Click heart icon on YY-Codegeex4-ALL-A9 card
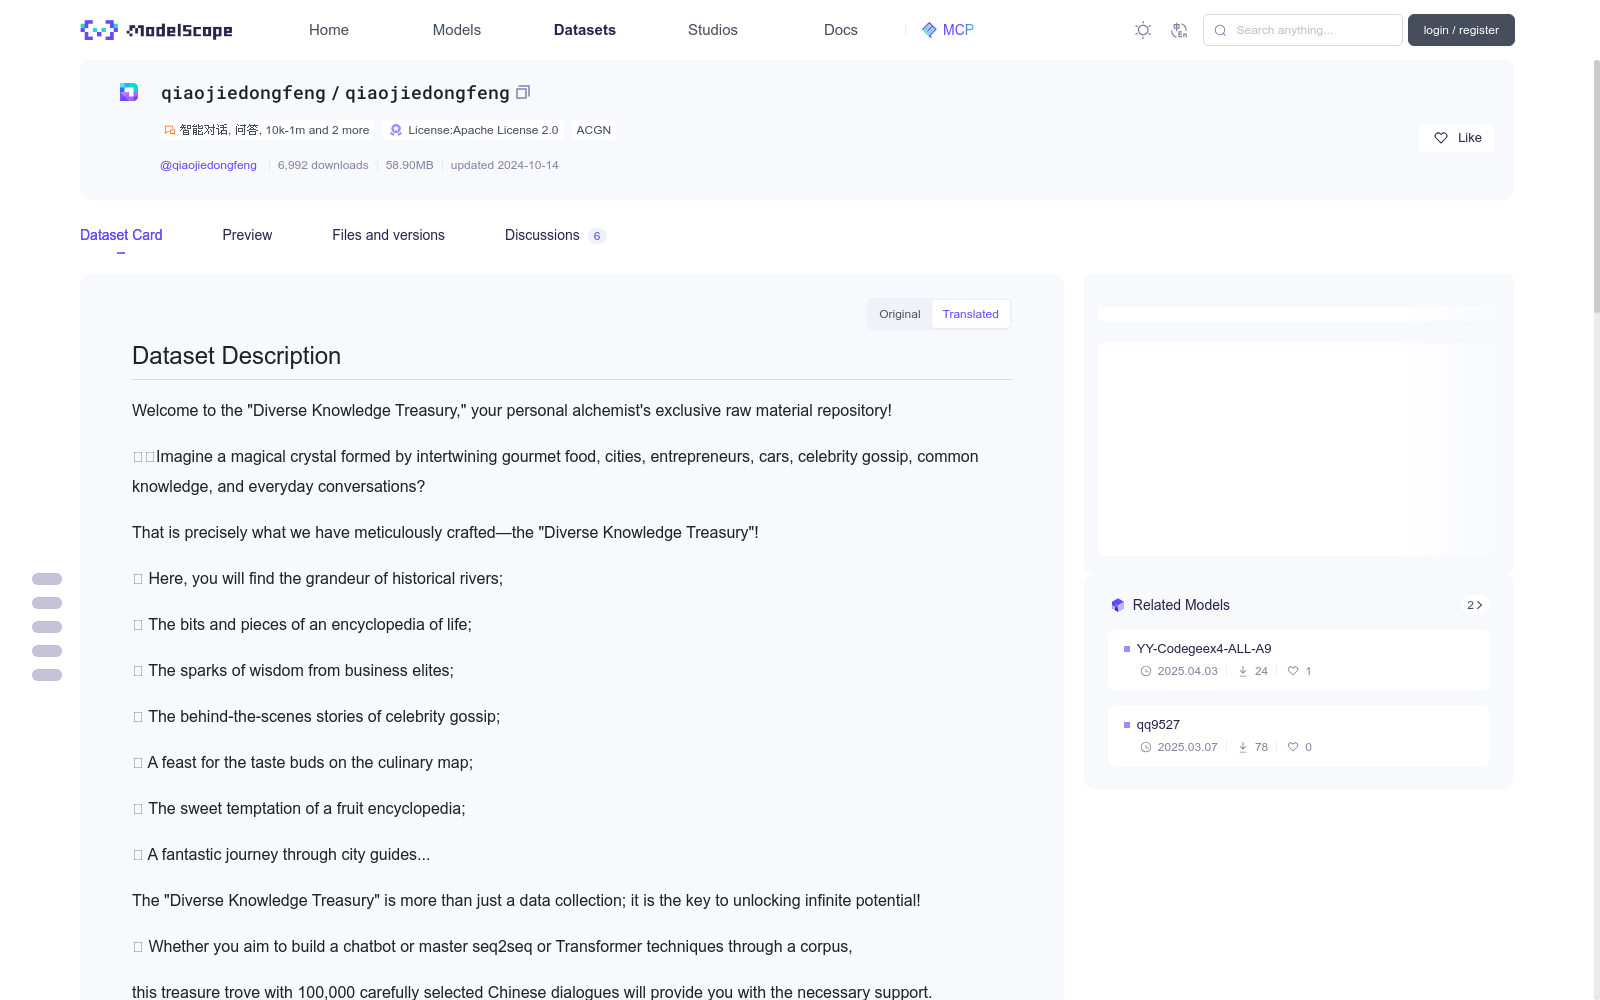 (1293, 671)
